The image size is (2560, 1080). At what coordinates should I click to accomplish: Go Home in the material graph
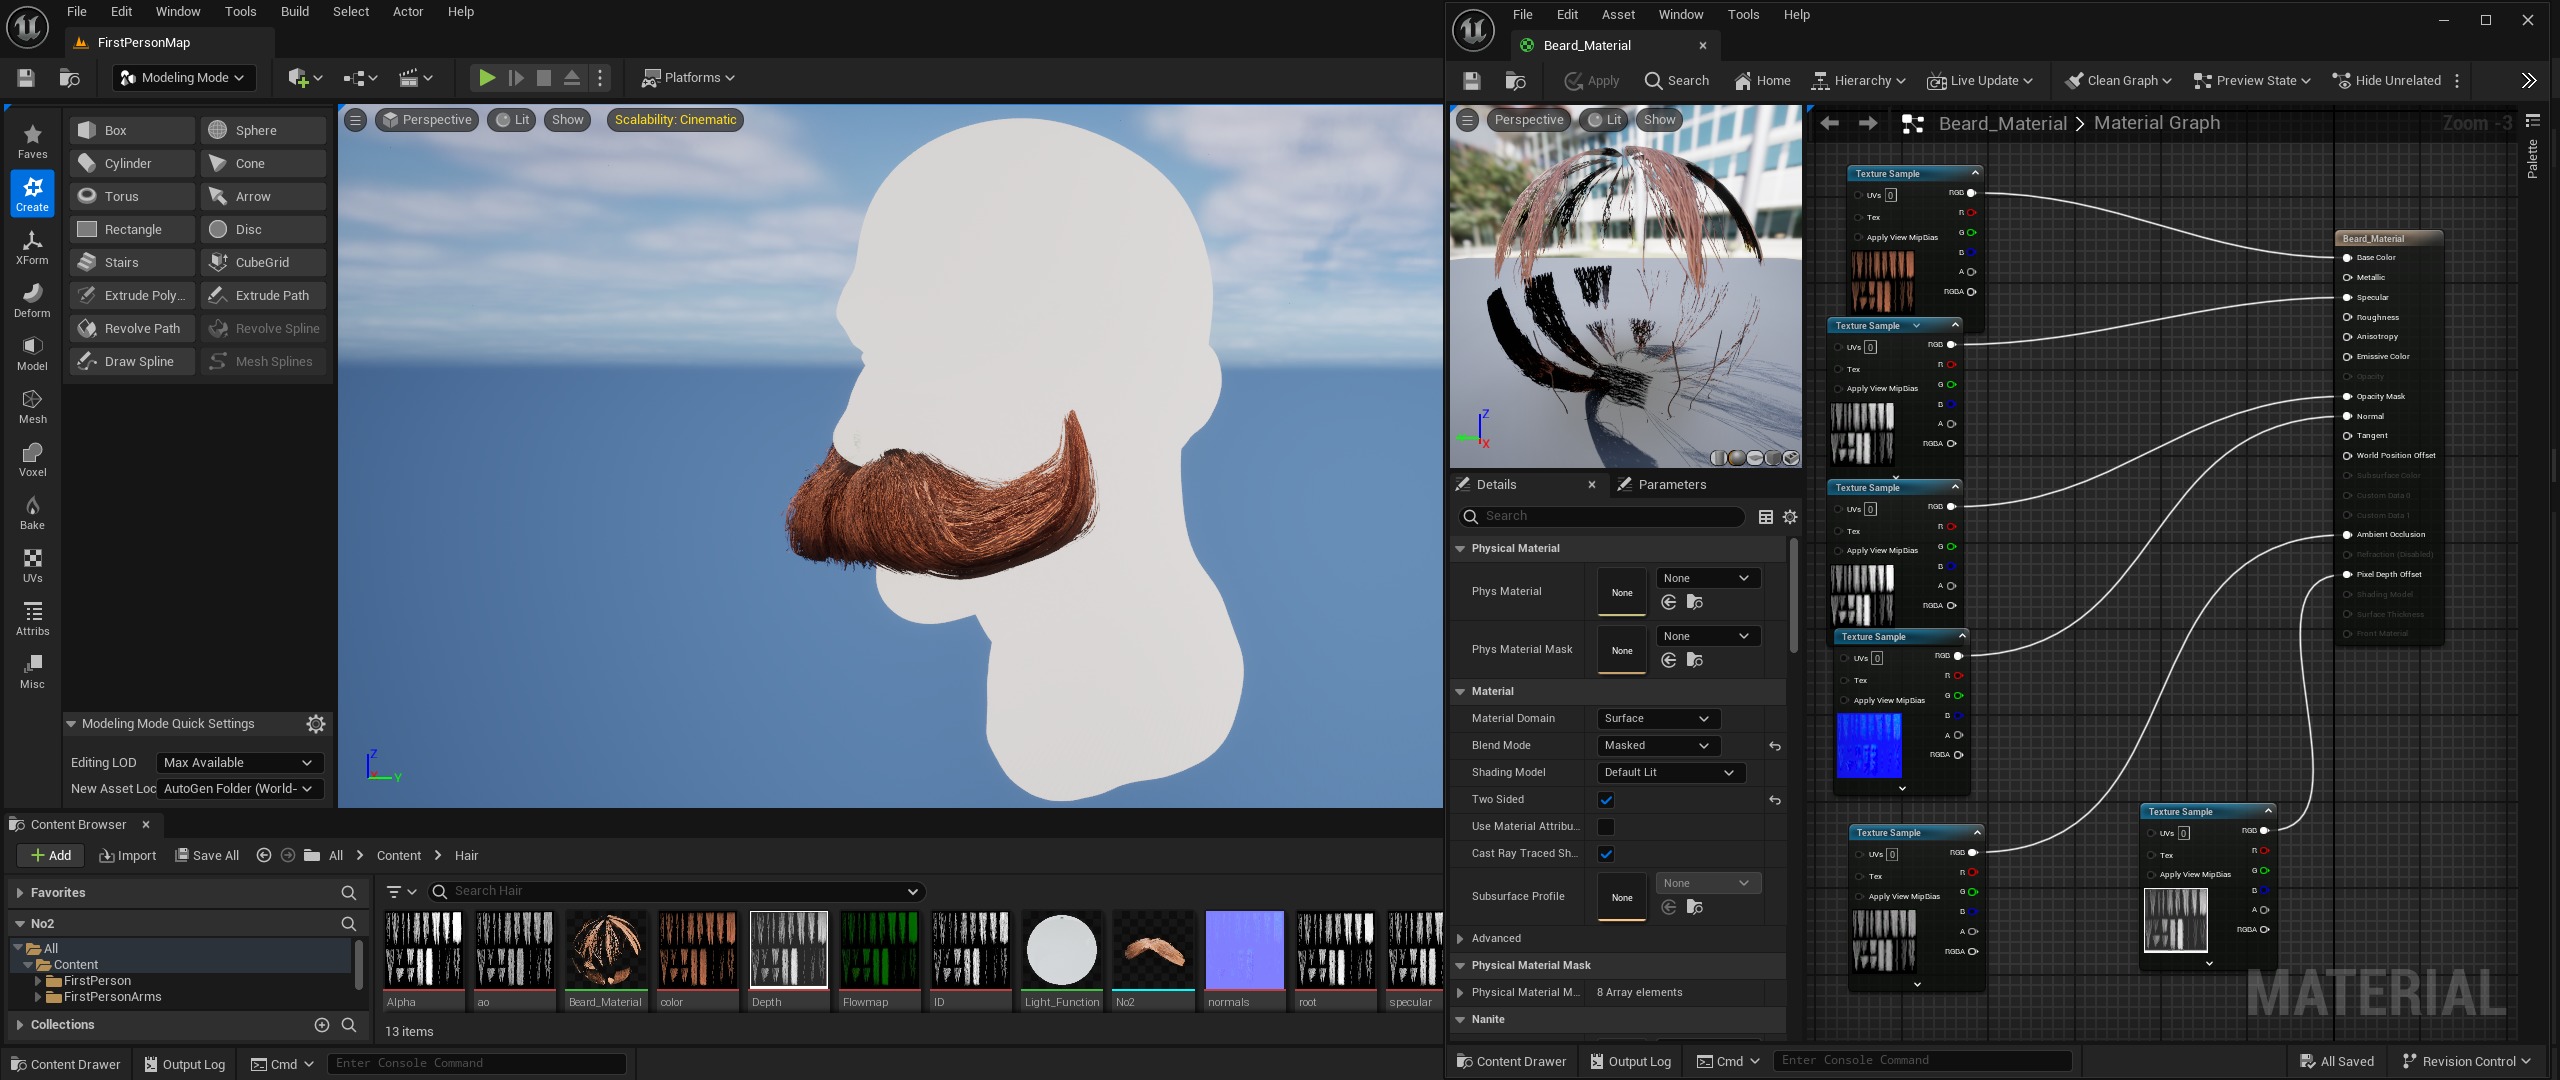(x=1762, y=80)
